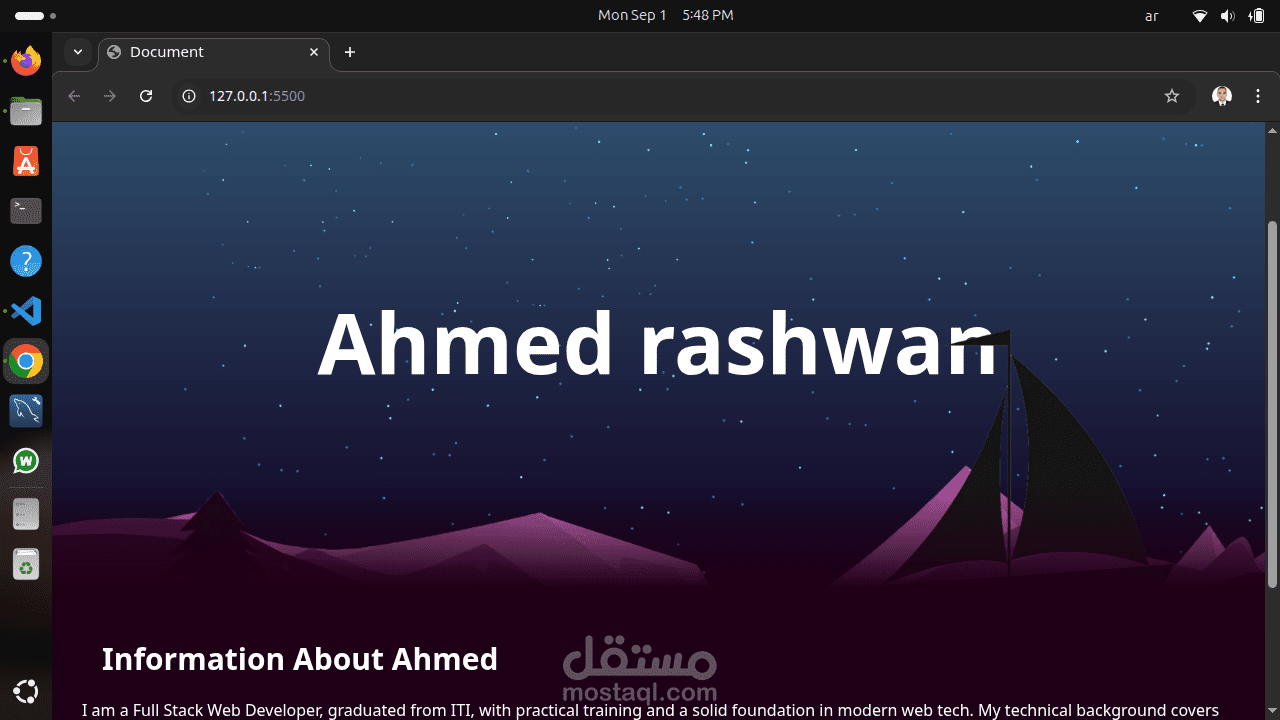The width and height of the screenshot is (1280, 720).
Task: Open the green W app in dock
Action: pos(26,461)
